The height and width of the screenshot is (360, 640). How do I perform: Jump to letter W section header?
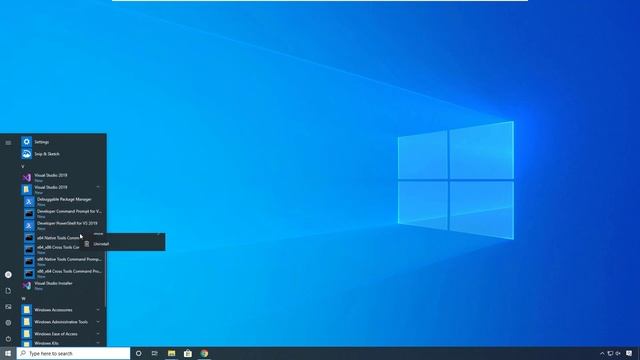[x=23, y=298]
